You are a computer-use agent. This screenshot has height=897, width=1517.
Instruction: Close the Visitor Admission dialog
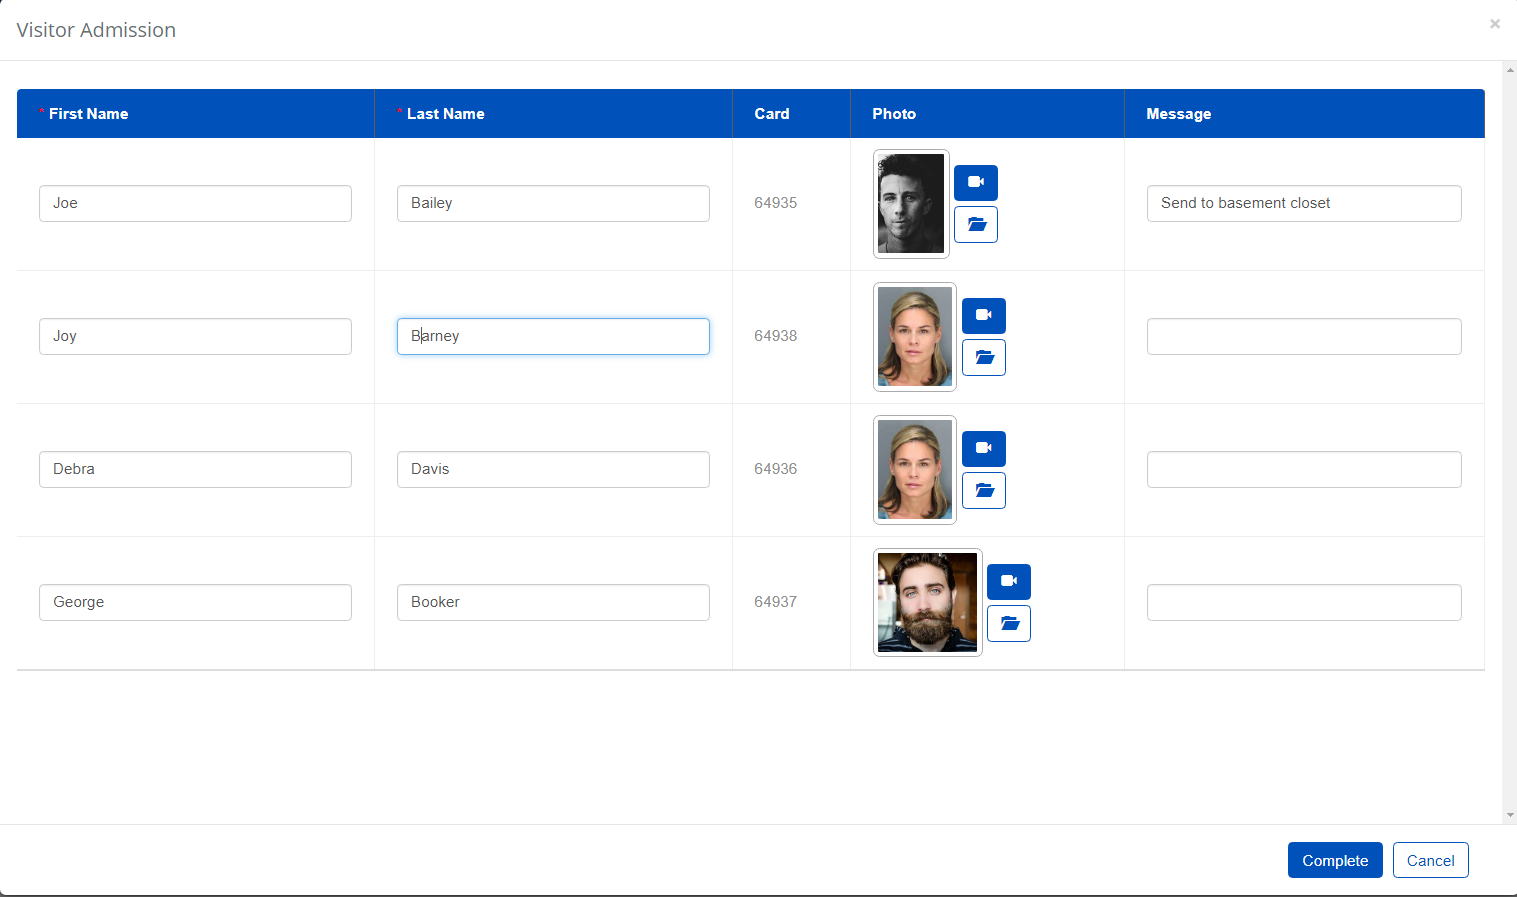1494,23
